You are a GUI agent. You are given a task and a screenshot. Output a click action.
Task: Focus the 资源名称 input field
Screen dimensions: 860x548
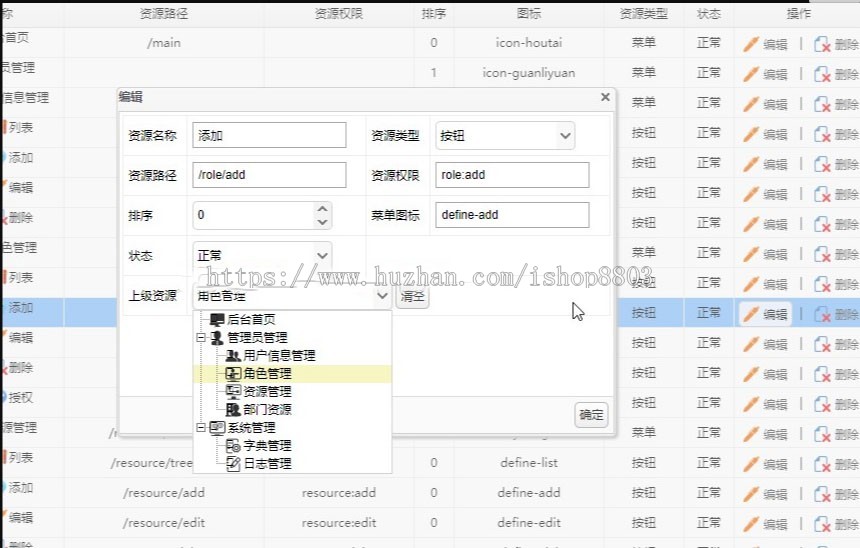(x=269, y=135)
